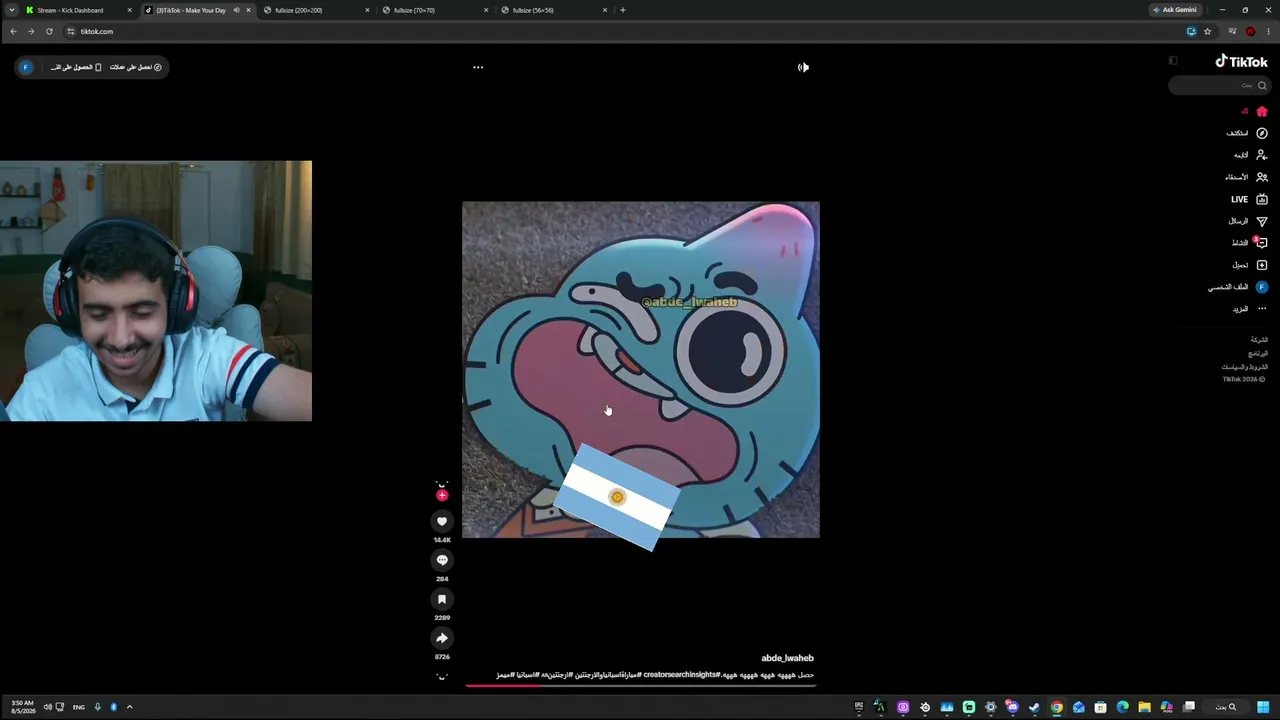Viewport: 1280px width, 720px height.
Task: Share the video with arrow icon
Action: click(x=442, y=638)
